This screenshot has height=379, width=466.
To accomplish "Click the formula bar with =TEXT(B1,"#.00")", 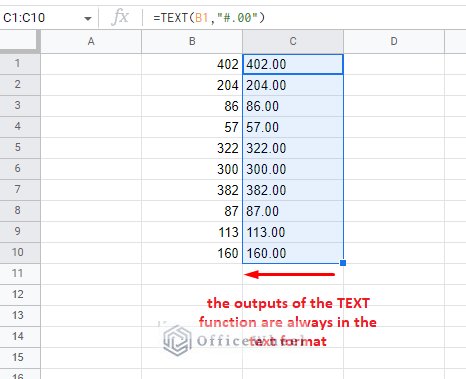I will click(304, 18).
